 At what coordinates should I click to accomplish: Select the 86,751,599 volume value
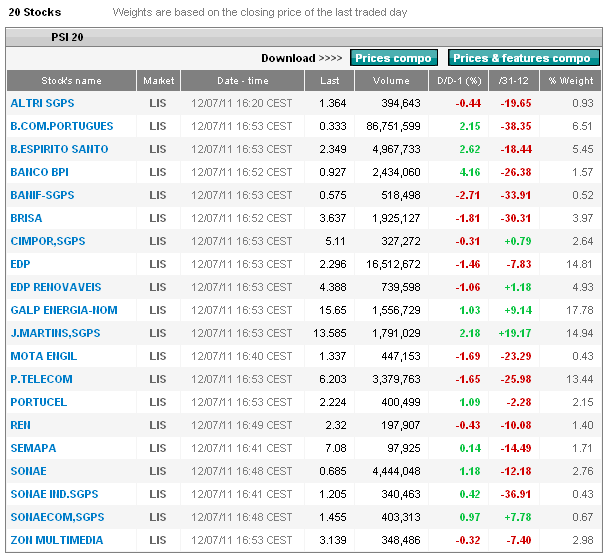(393, 126)
